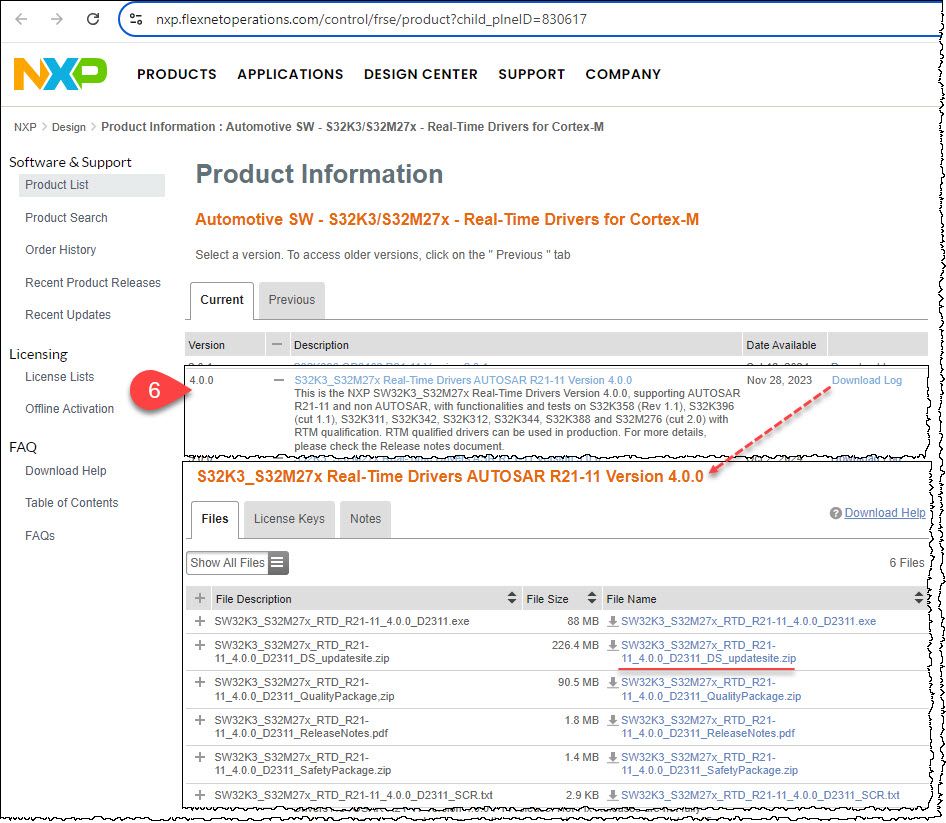Expand the QualityPackage.zip file row
This screenshot has height=823, width=946.
tap(200, 682)
